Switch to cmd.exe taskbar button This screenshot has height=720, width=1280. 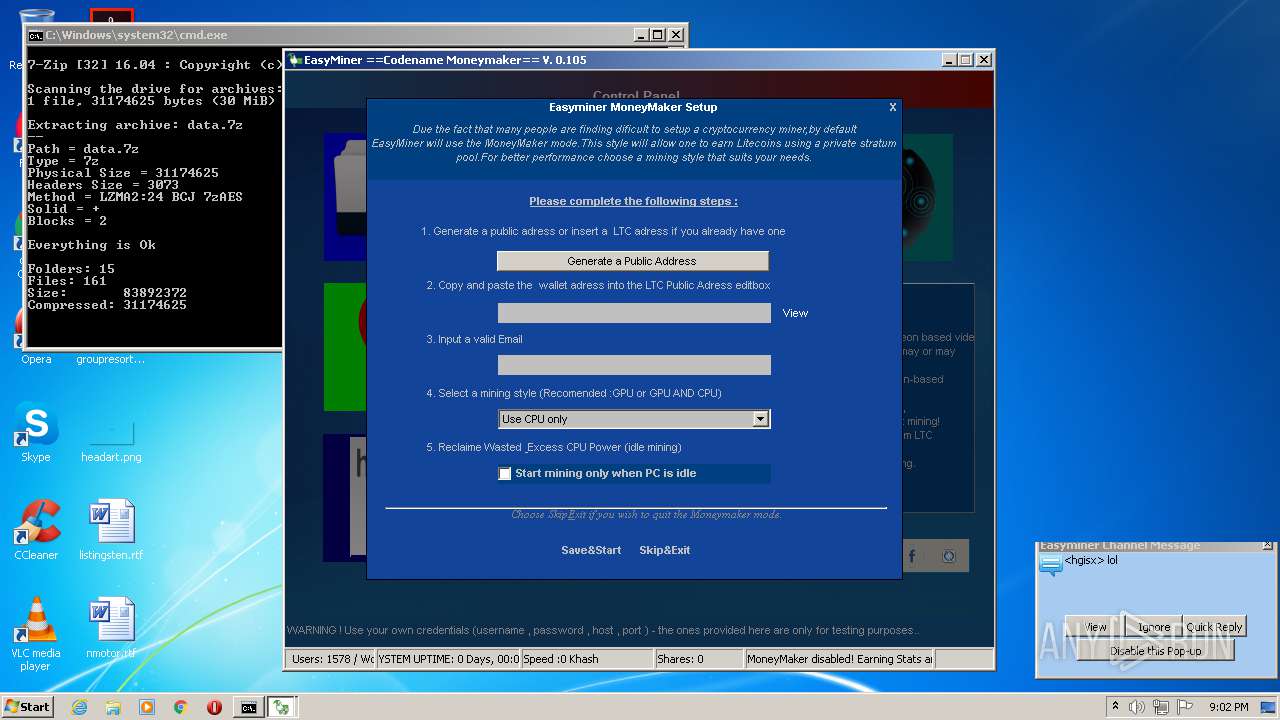[x=248, y=707]
